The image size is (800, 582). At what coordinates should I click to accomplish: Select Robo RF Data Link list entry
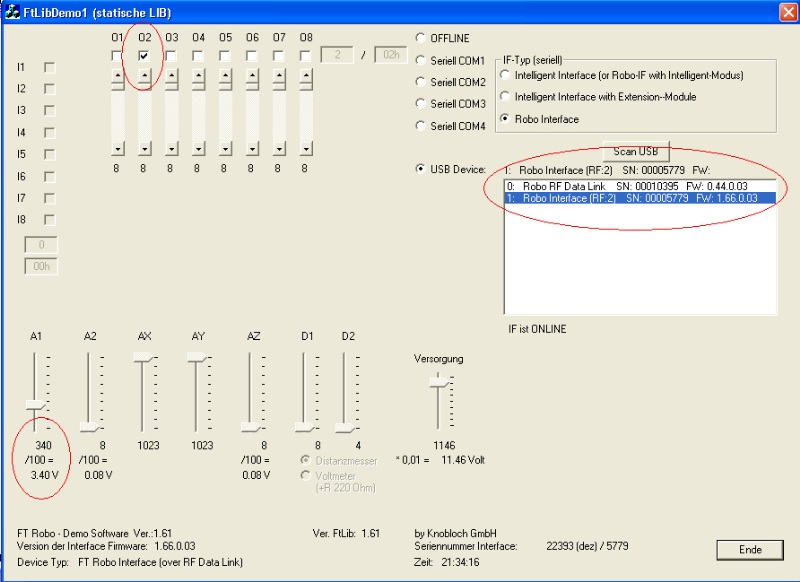click(x=640, y=186)
